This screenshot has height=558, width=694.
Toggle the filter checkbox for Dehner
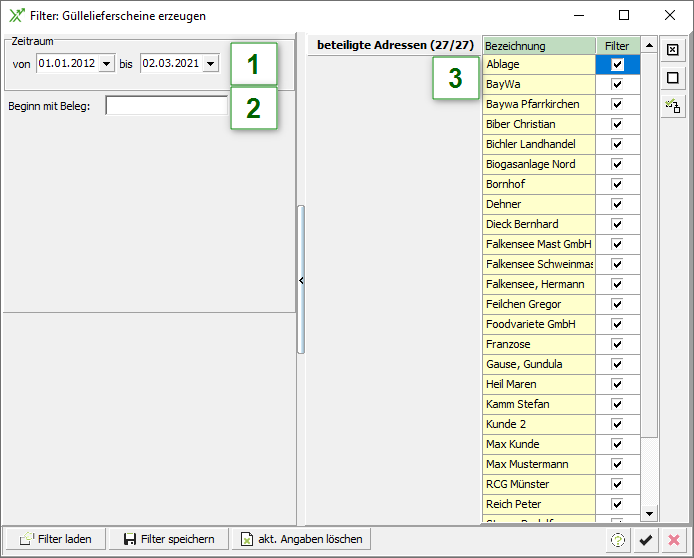click(617, 204)
